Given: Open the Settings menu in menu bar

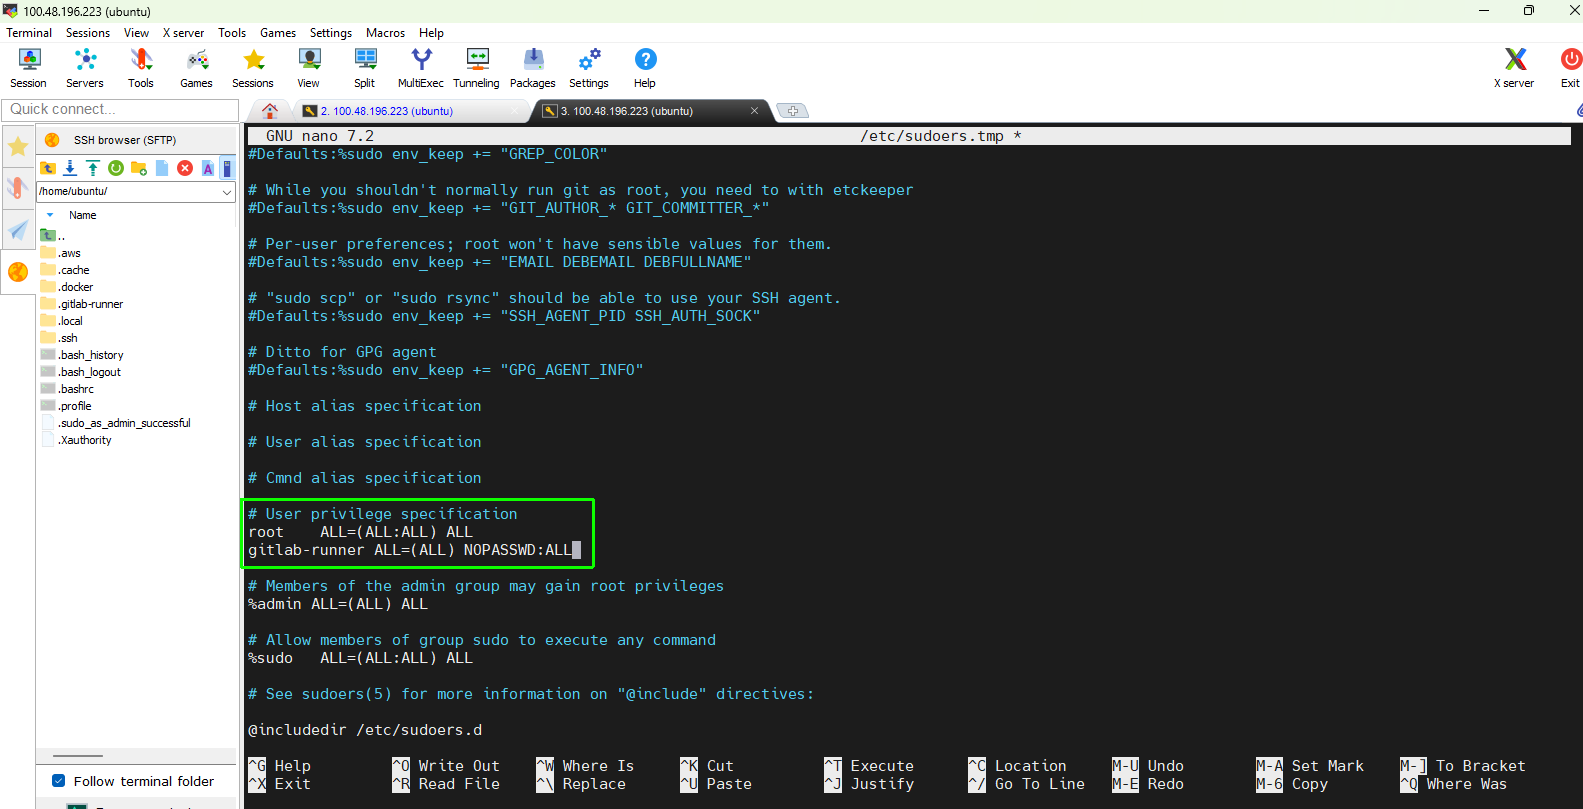Looking at the screenshot, I should coord(331,33).
